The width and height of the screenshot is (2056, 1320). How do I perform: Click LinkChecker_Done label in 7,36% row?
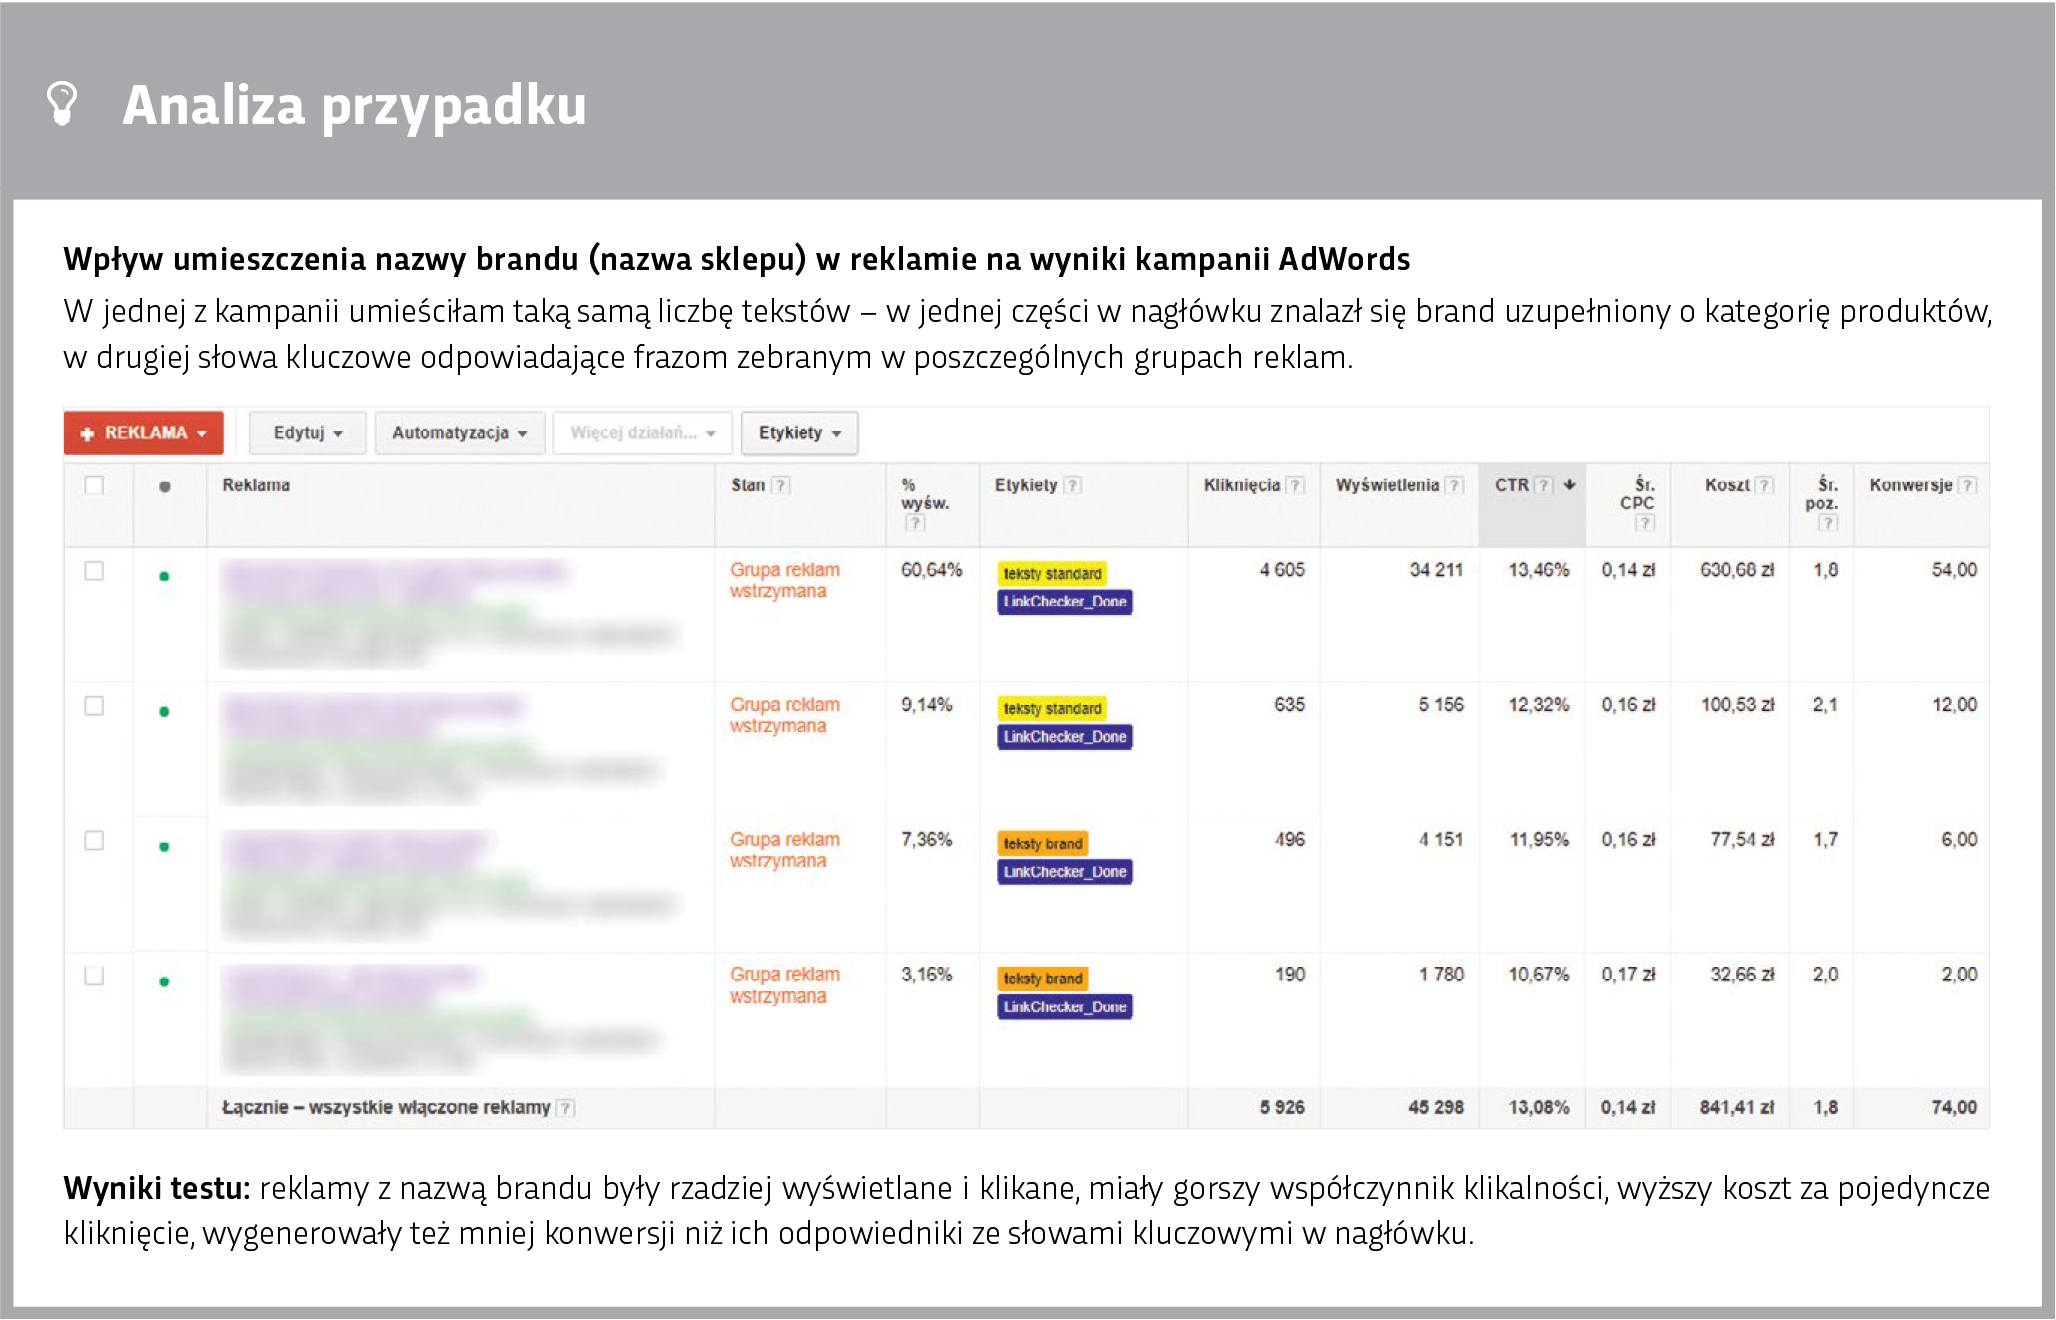pyautogui.click(x=1065, y=872)
